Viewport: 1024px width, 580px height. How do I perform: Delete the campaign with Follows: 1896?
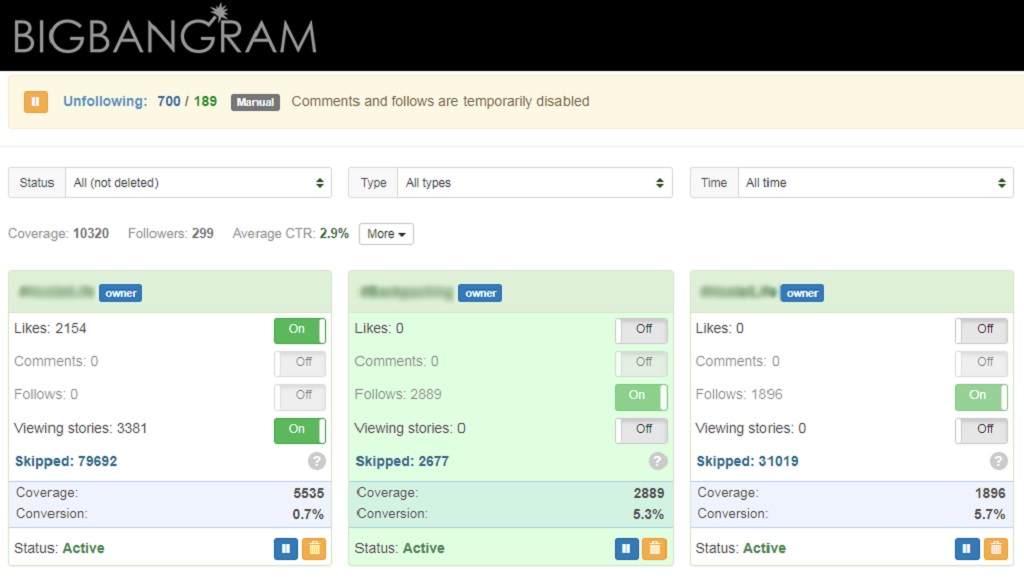click(x=996, y=549)
